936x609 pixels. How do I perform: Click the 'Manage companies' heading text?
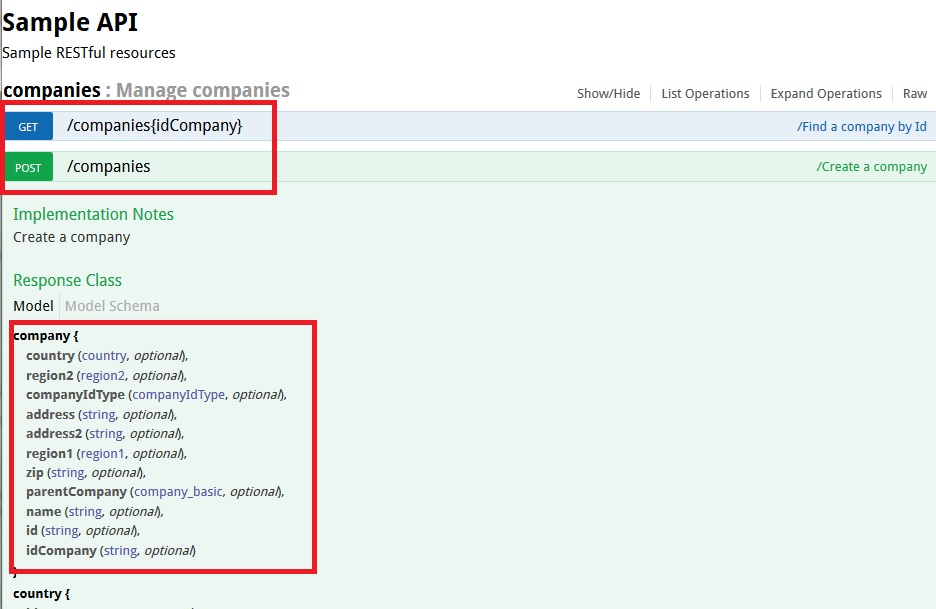(x=202, y=90)
